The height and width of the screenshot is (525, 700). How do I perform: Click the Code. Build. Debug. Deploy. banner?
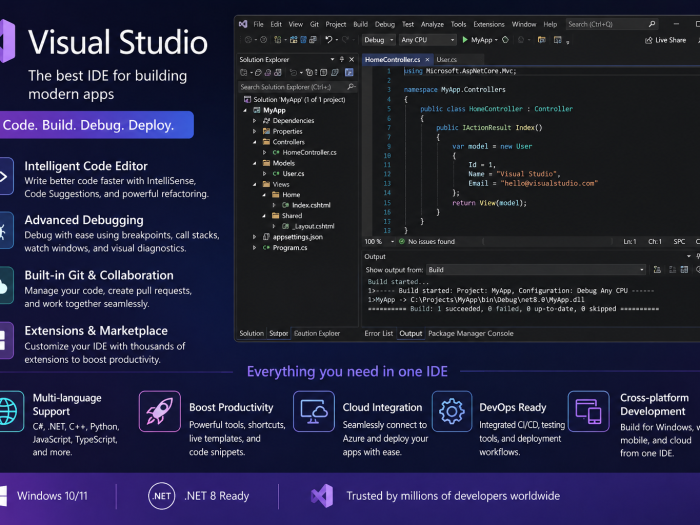(x=96, y=125)
